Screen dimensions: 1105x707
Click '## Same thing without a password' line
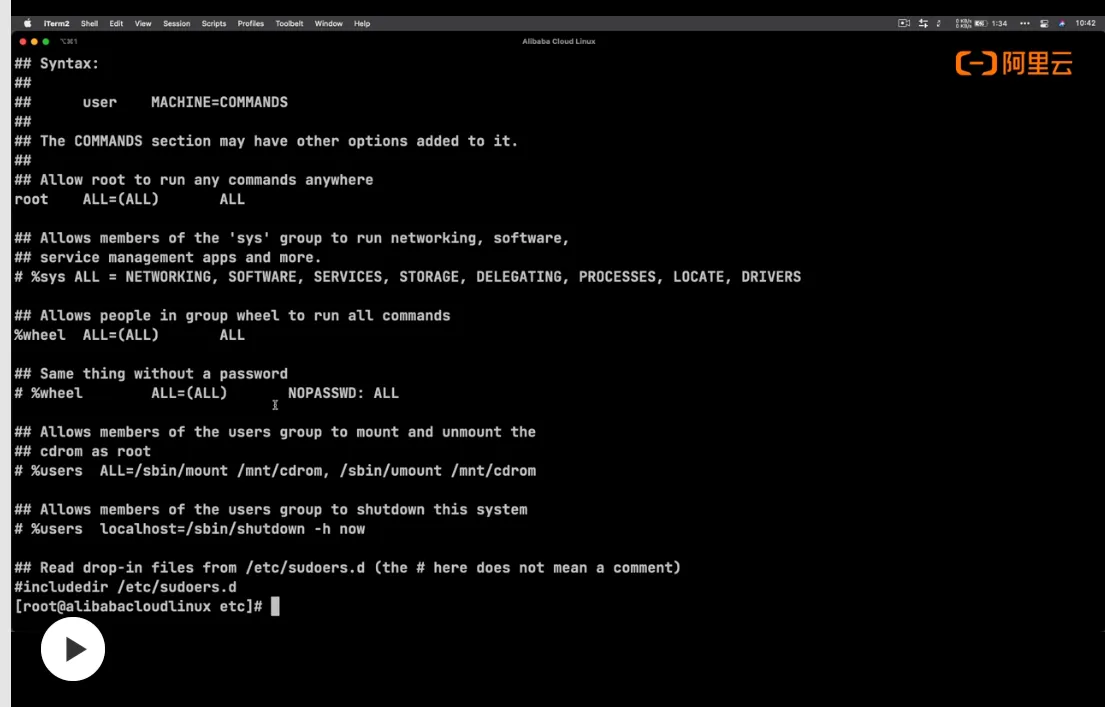[151, 374]
